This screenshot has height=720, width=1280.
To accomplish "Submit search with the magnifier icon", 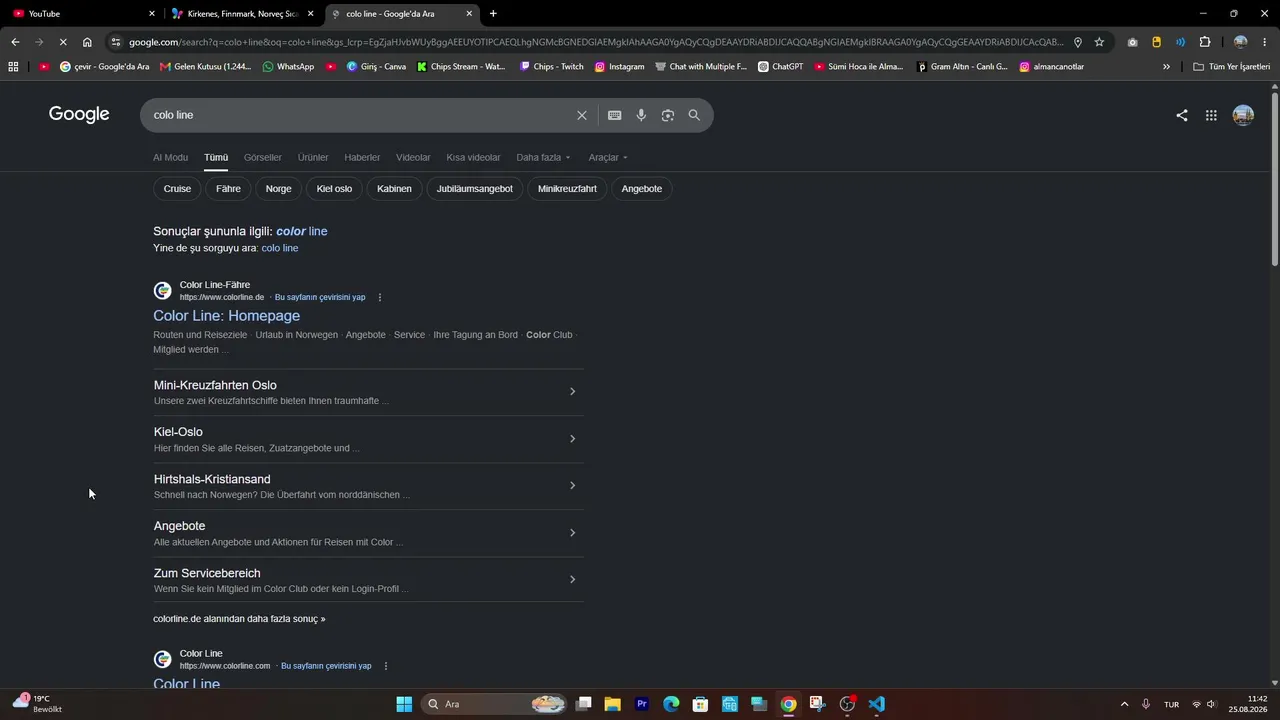I will [x=694, y=115].
